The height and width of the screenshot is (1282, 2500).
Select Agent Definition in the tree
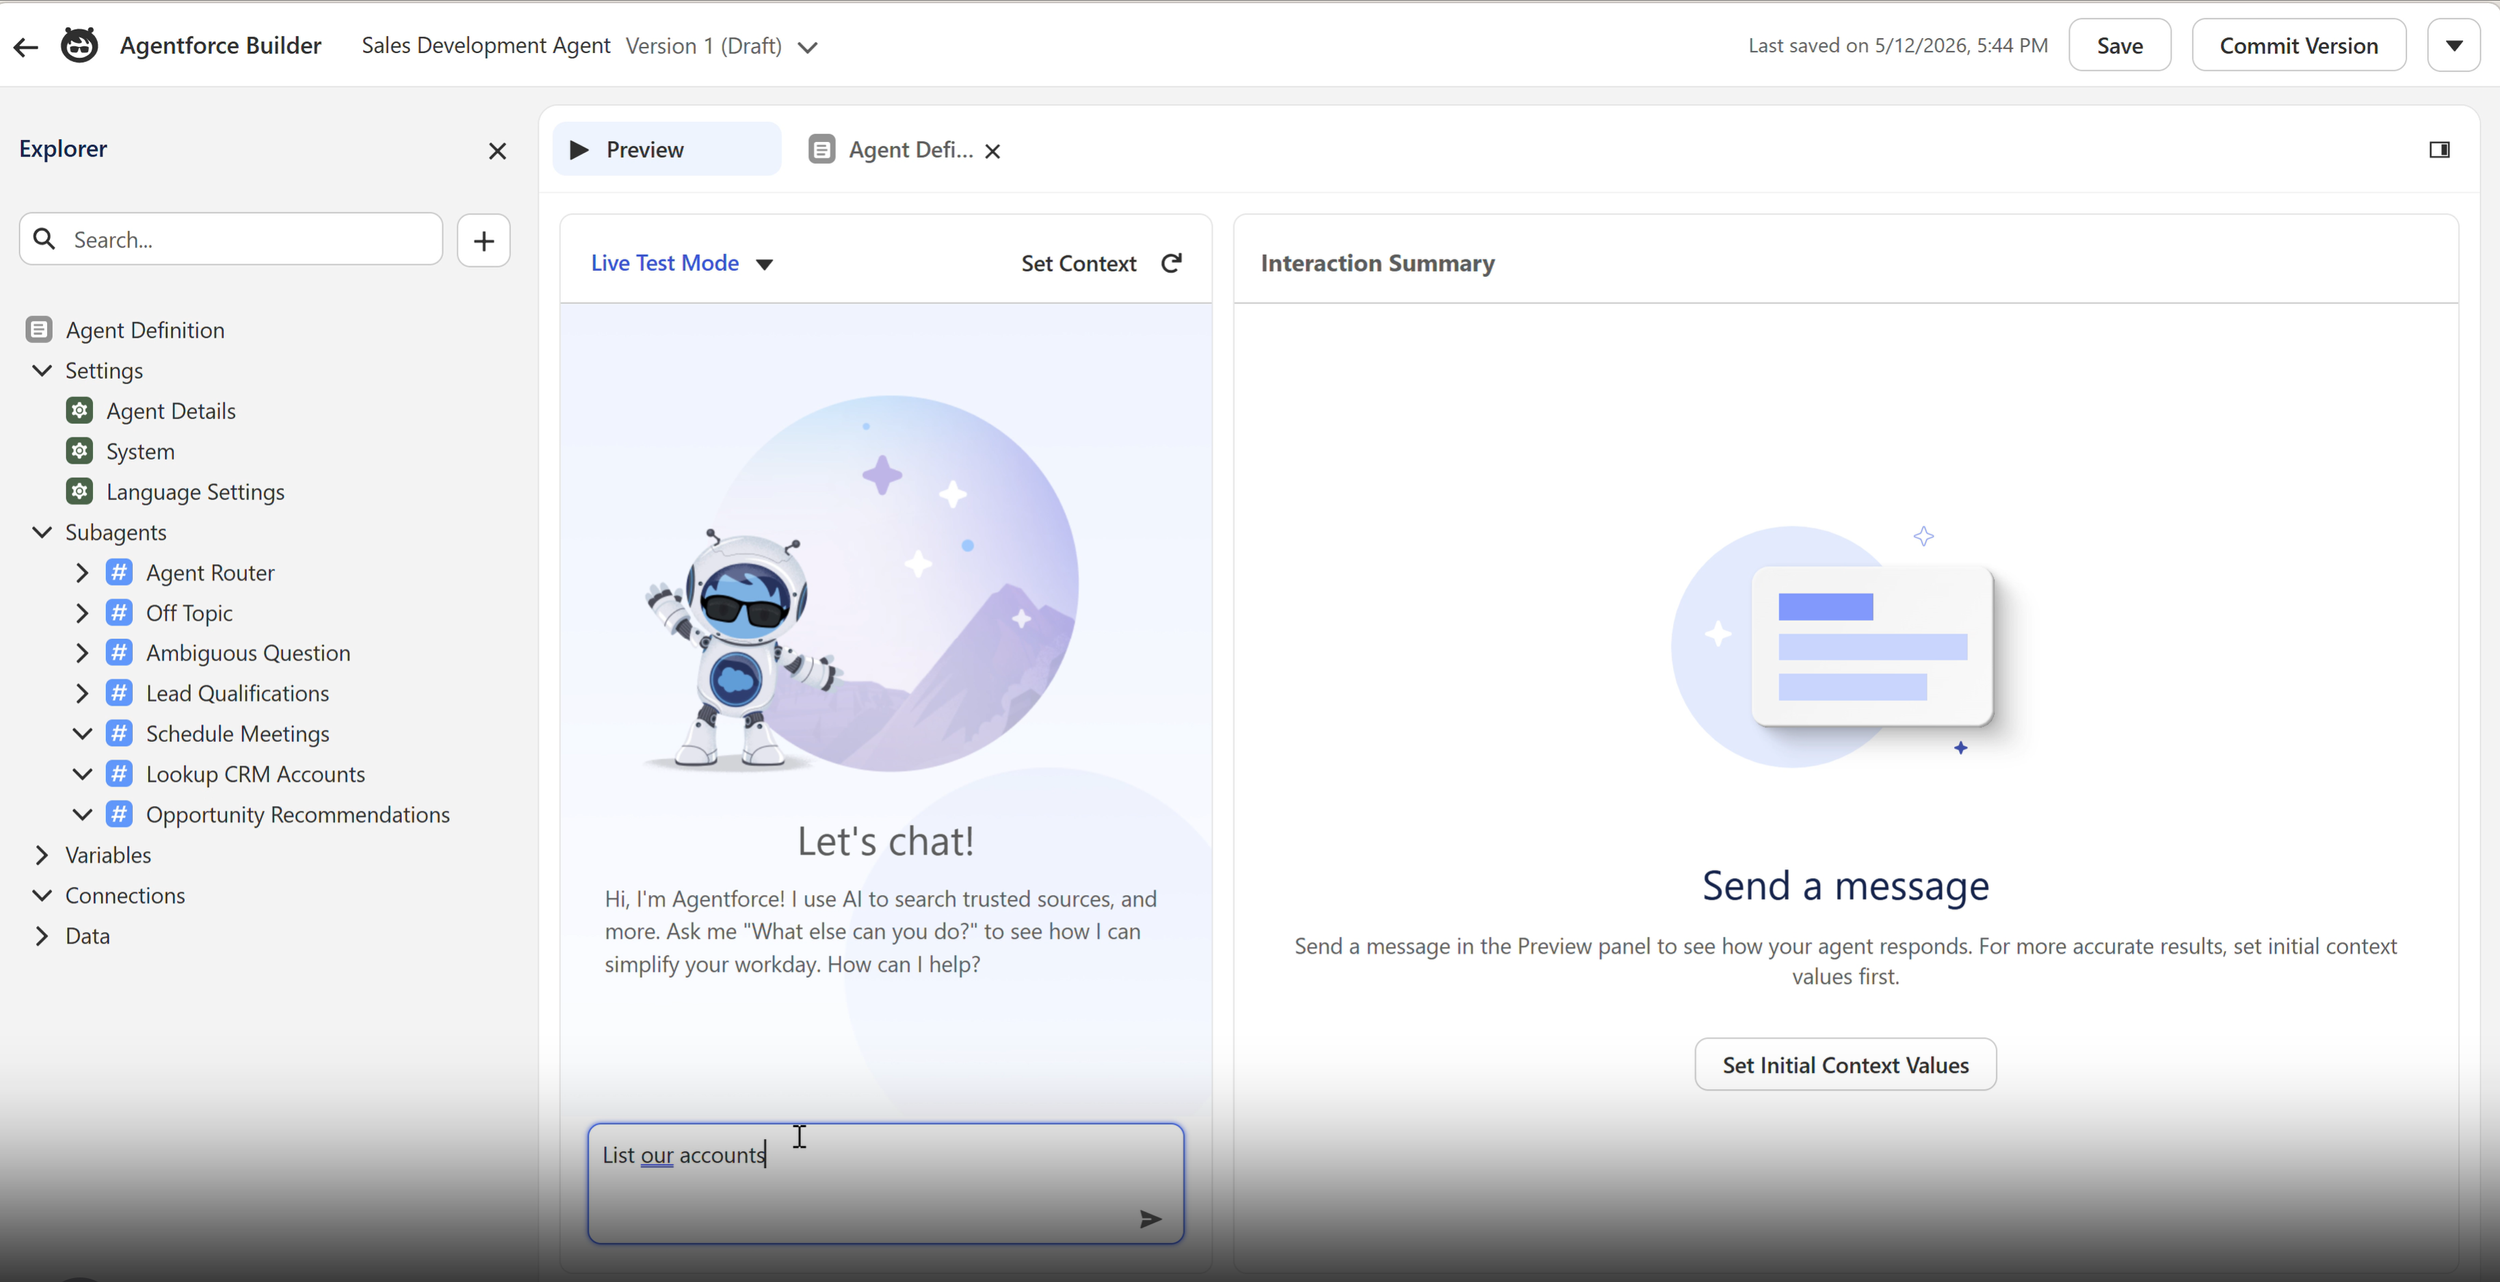145,330
